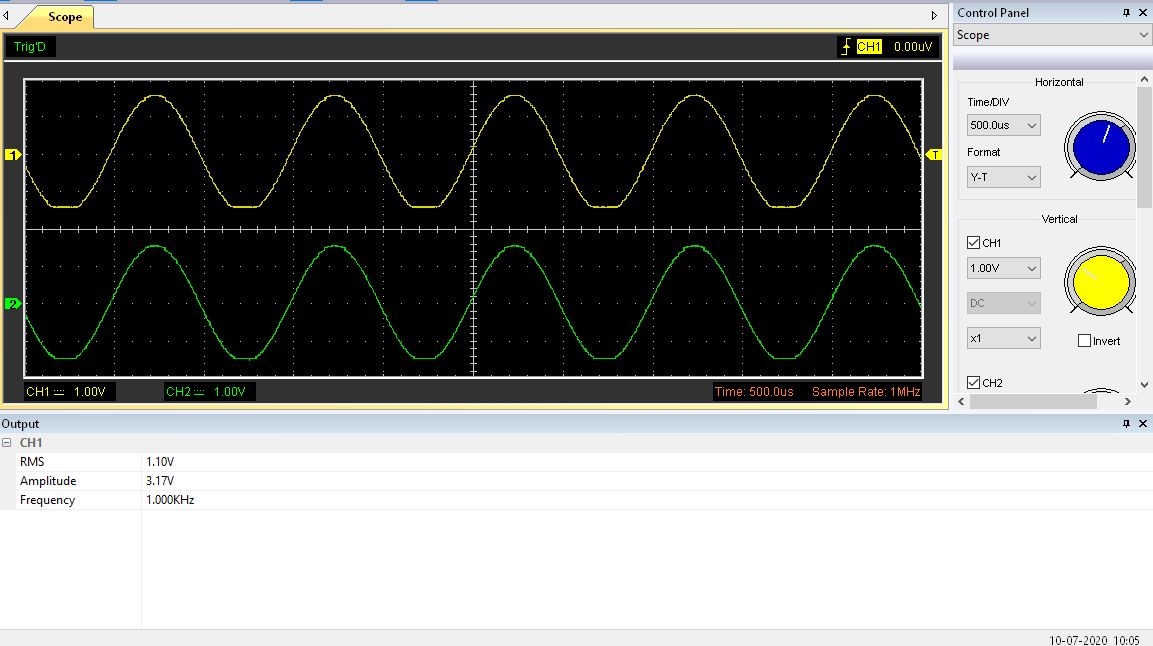Image resolution: width=1153 pixels, height=646 pixels.
Task: Open the Control Panel Scope selector
Action: 1052,35
